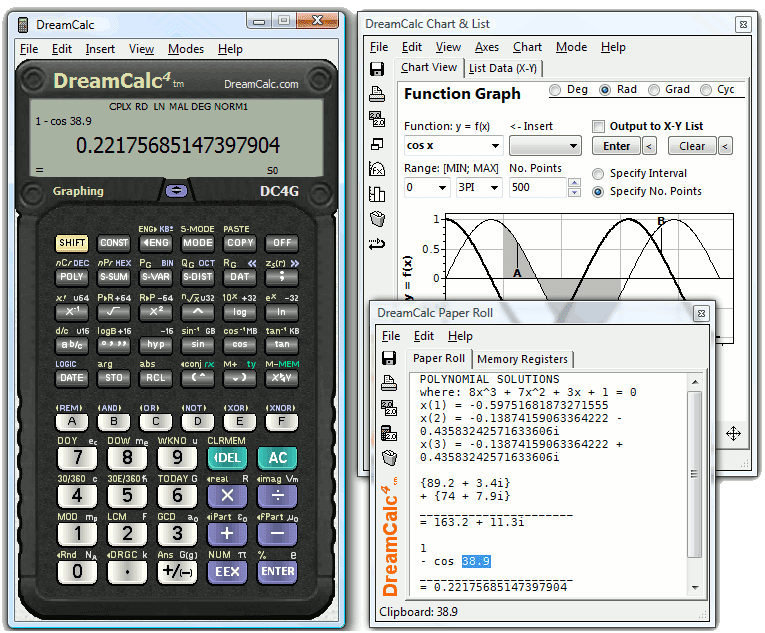Image resolution: width=765 pixels, height=633 pixels.
Task: Tap the square root key on calculator
Action: coord(114,311)
